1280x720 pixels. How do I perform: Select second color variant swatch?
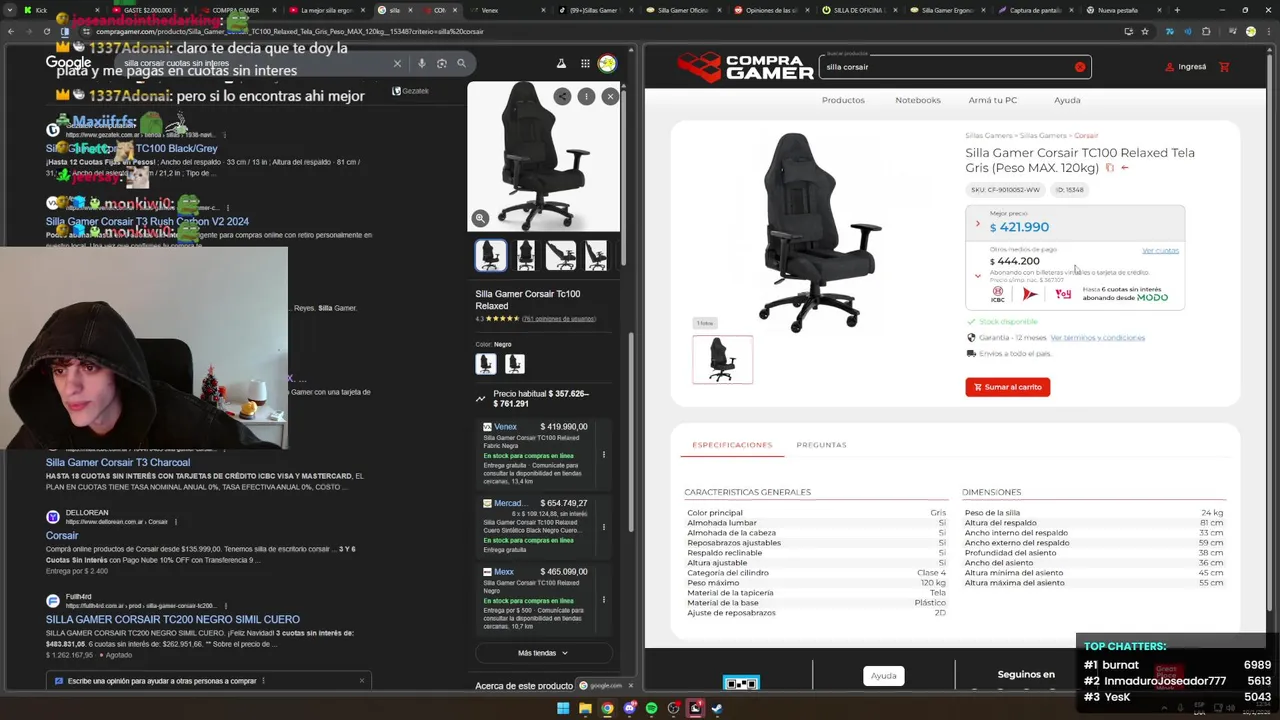(x=514, y=364)
